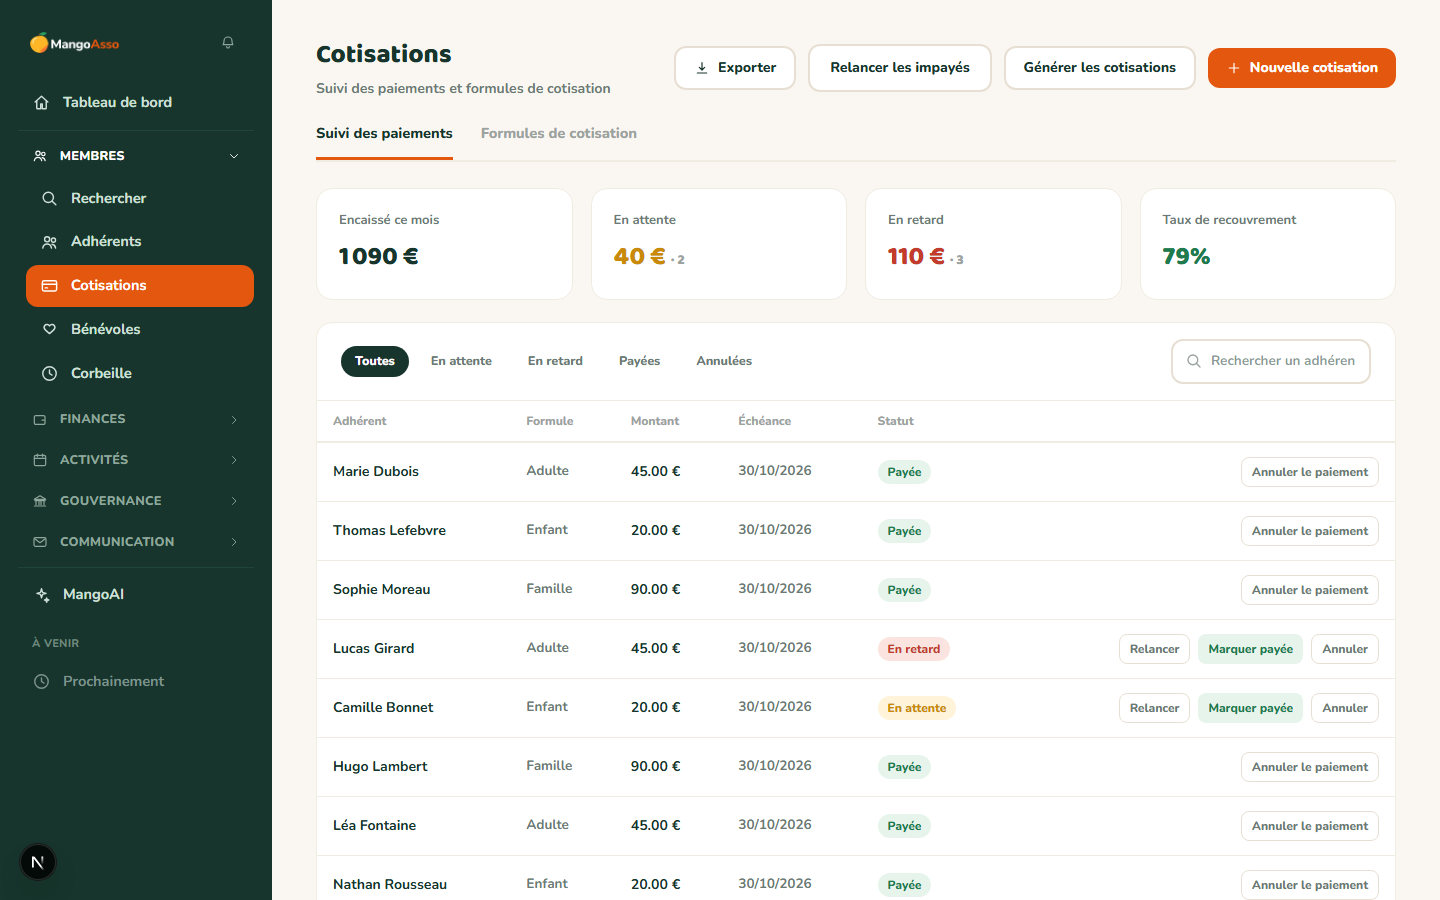This screenshot has height=900, width=1440.
Task: Filter list by En attente
Action: tap(461, 361)
